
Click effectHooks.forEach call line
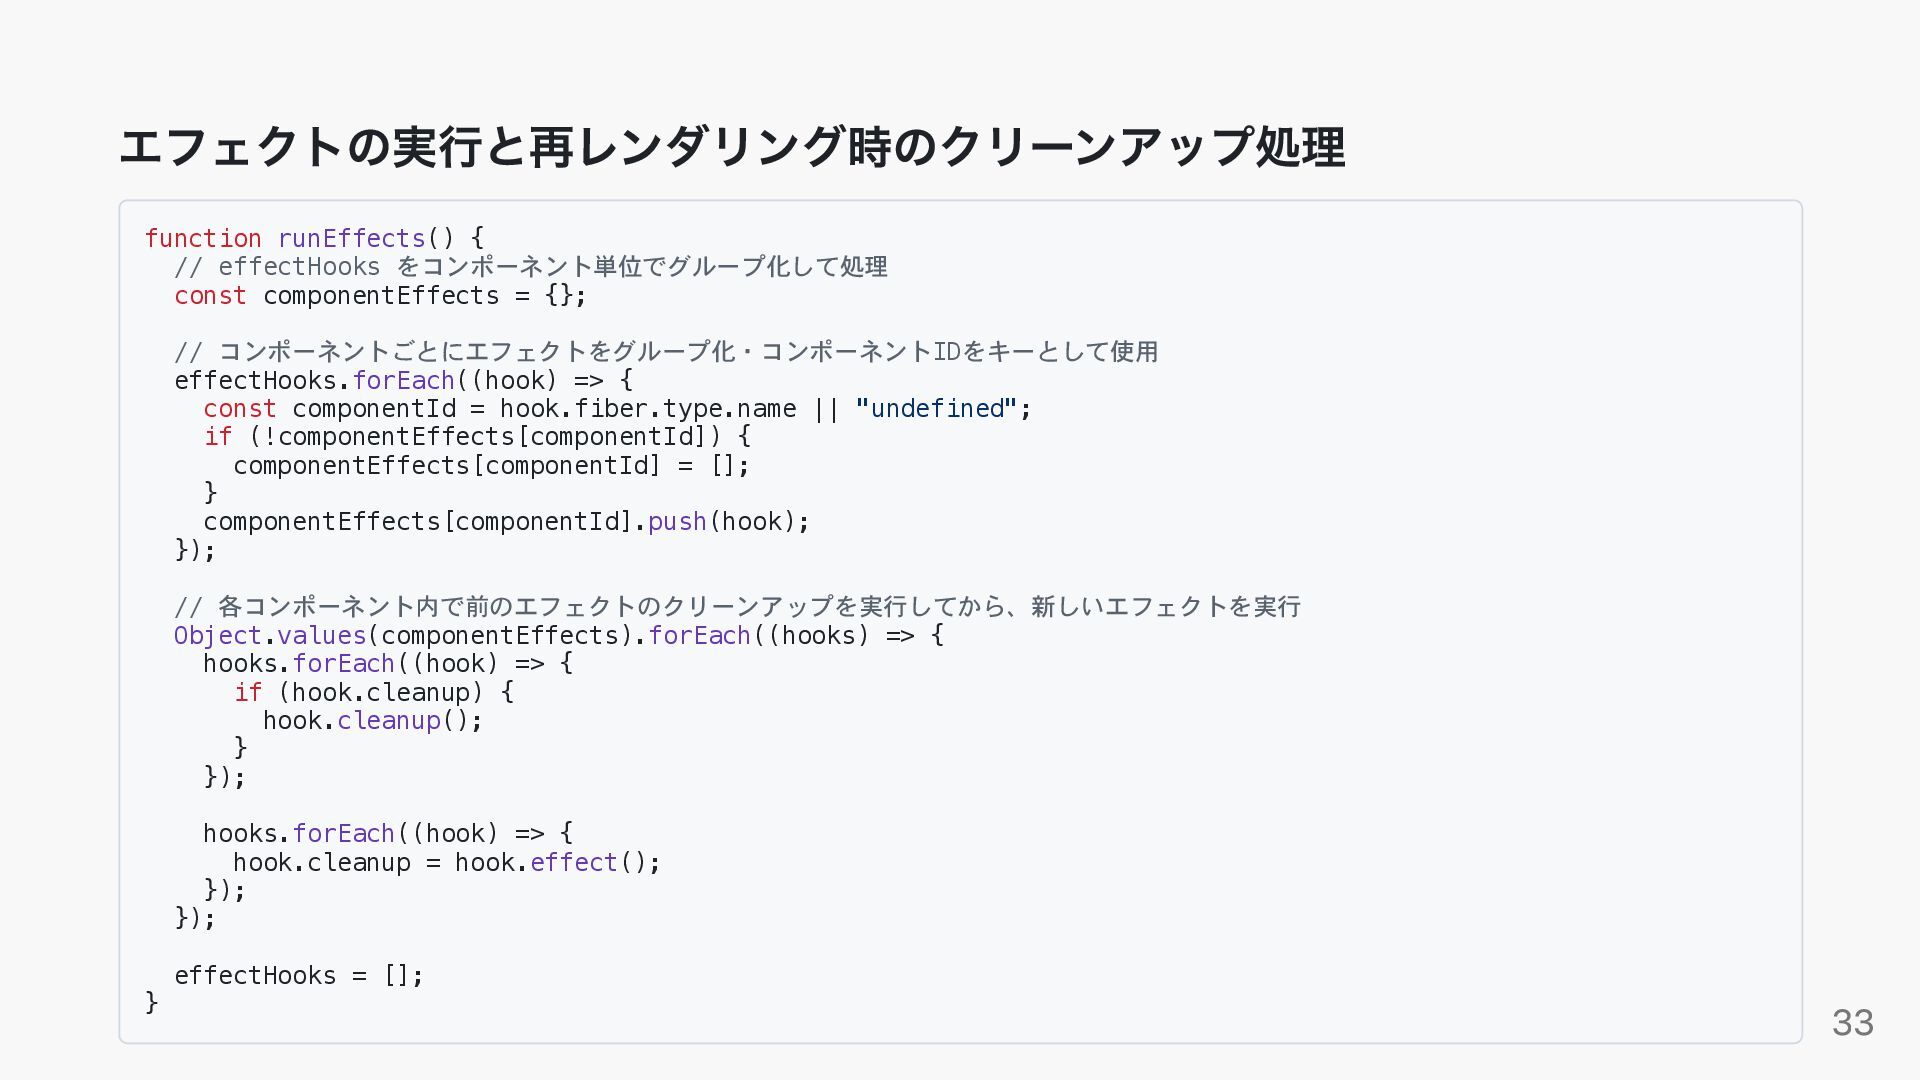click(x=403, y=381)
